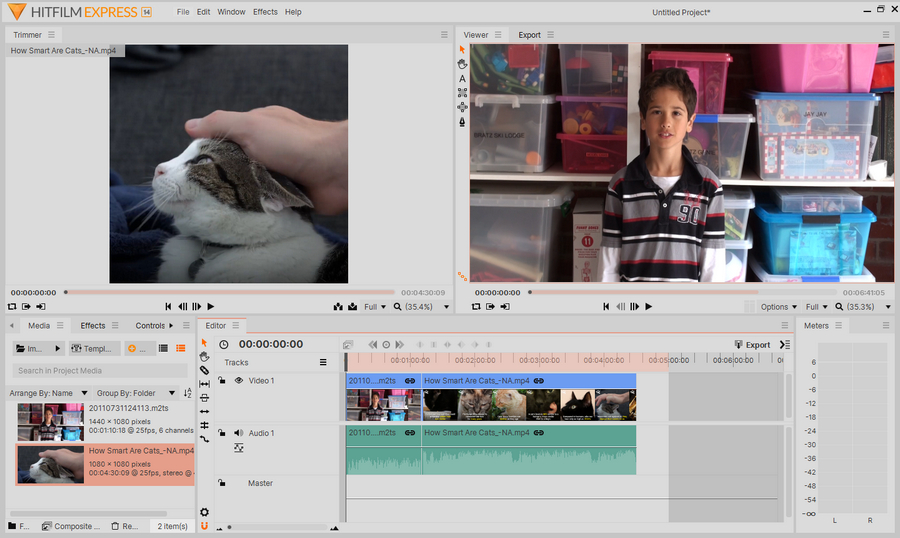900x538 pixels.
Task: Open the Arrange By: Name dropdown
Action: pos(46,394)
